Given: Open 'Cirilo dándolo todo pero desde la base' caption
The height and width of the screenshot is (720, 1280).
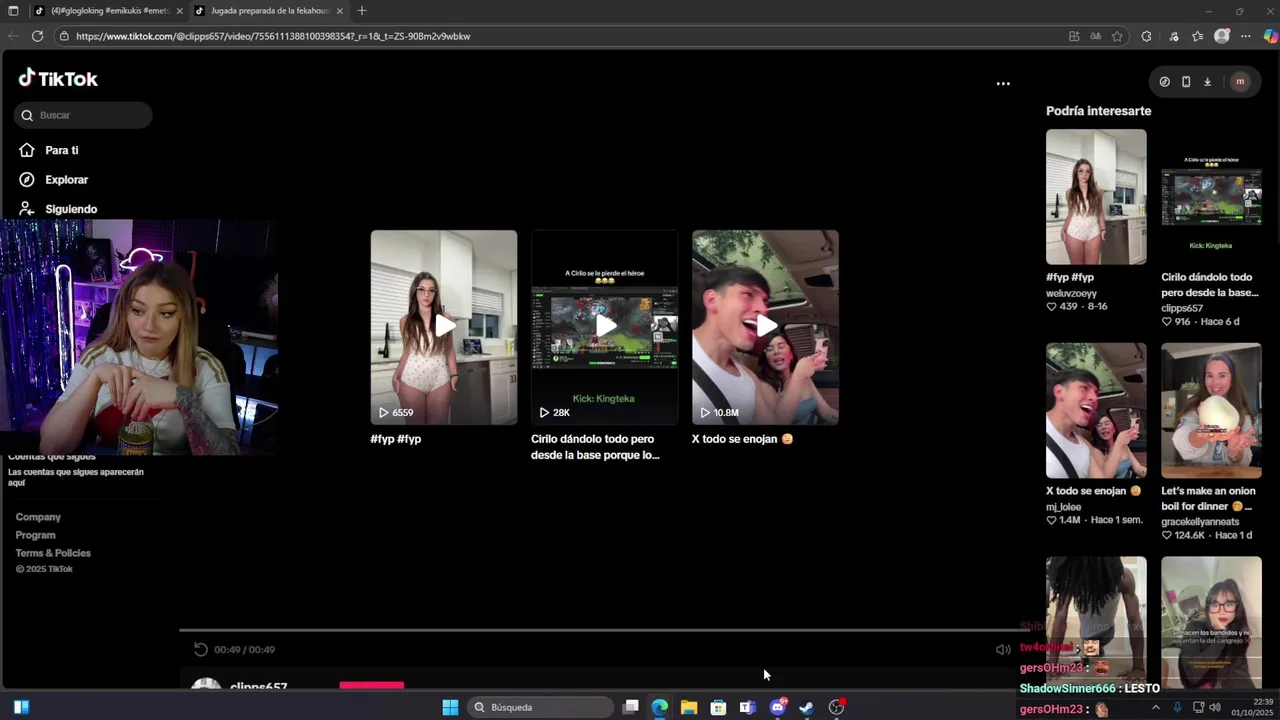Looking at the screenshot, I should point(595,447).
